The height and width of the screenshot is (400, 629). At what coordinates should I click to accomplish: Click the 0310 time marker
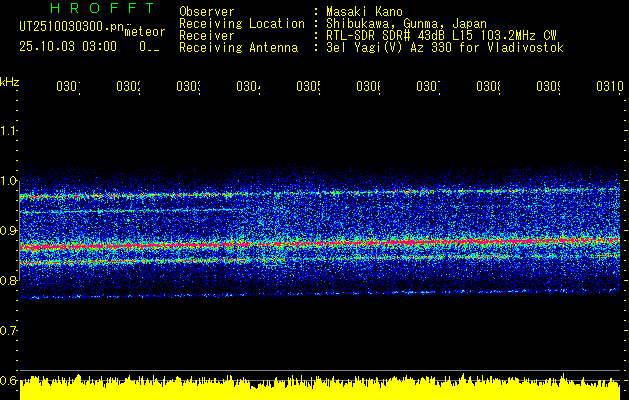[610, 86]
